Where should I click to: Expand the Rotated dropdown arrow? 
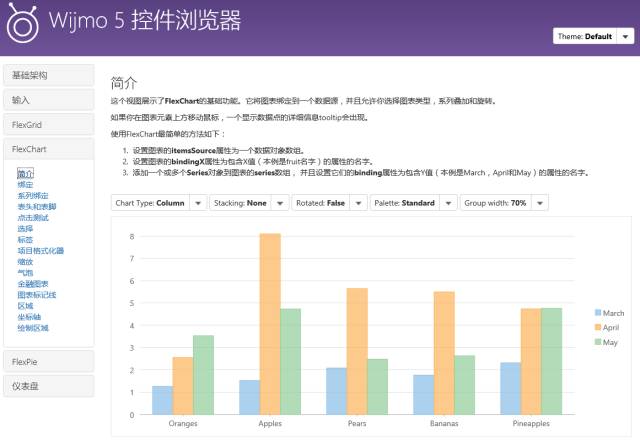point(358,203)
